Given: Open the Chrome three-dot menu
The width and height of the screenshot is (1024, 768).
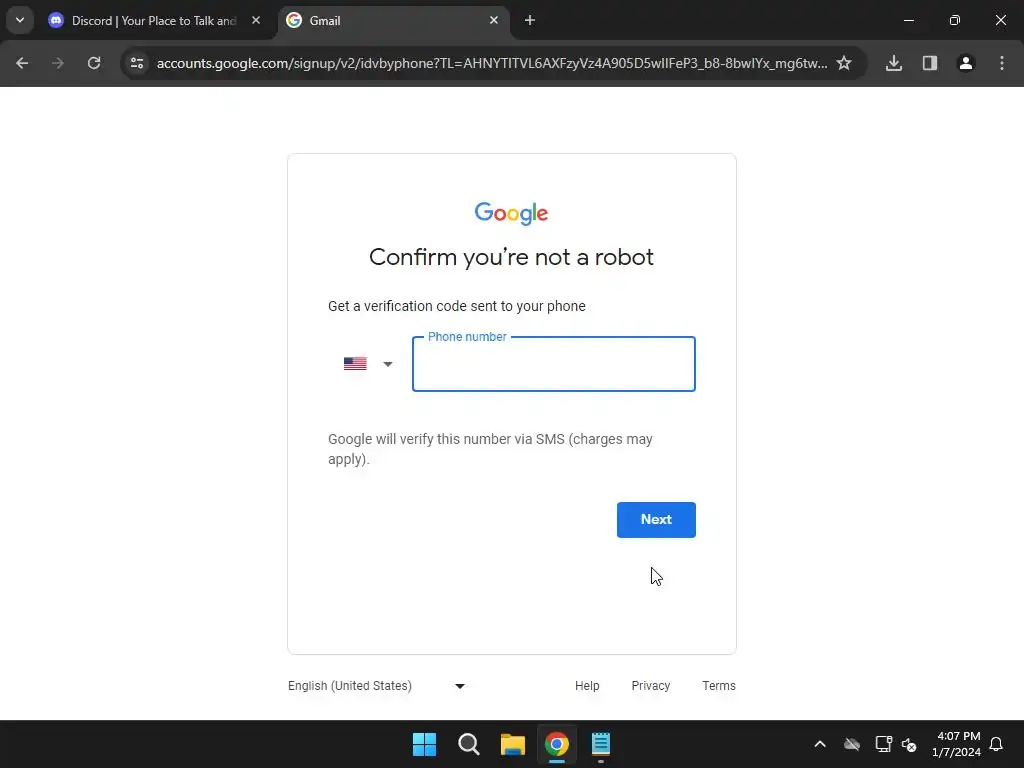Looking at the screenshot, I should 1002,63.
